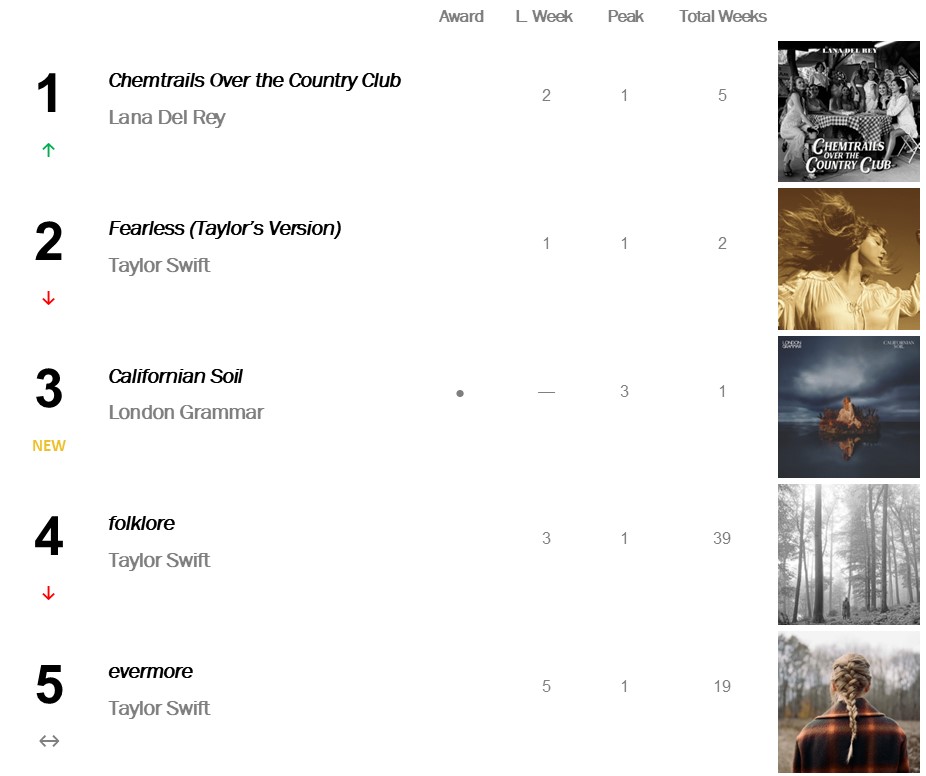Click the red down arrow under rank 2
926x776 pixels.
pyautogui.click(x=48, y=298)
